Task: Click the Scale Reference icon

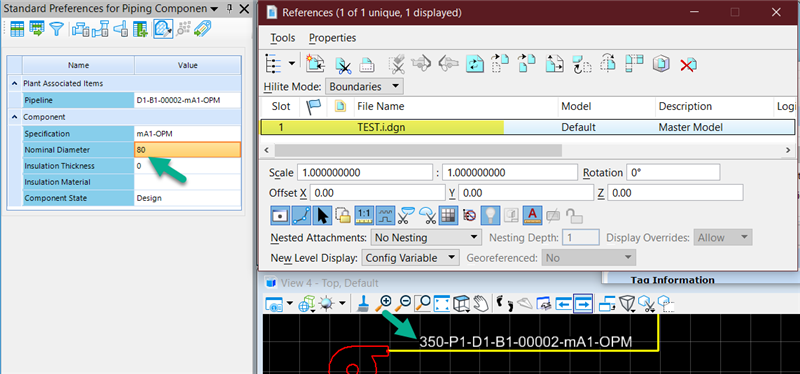Action: tap(554, 64)
